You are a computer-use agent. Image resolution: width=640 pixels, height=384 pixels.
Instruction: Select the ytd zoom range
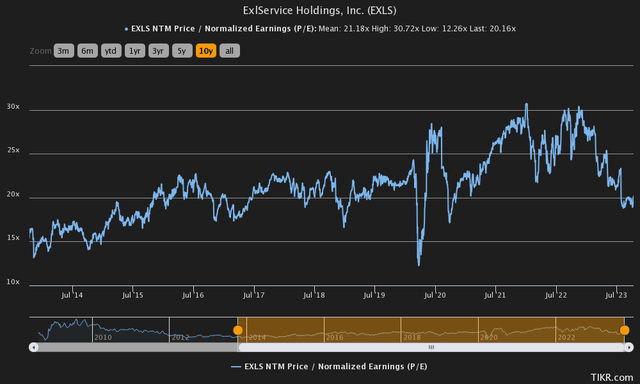111,51
